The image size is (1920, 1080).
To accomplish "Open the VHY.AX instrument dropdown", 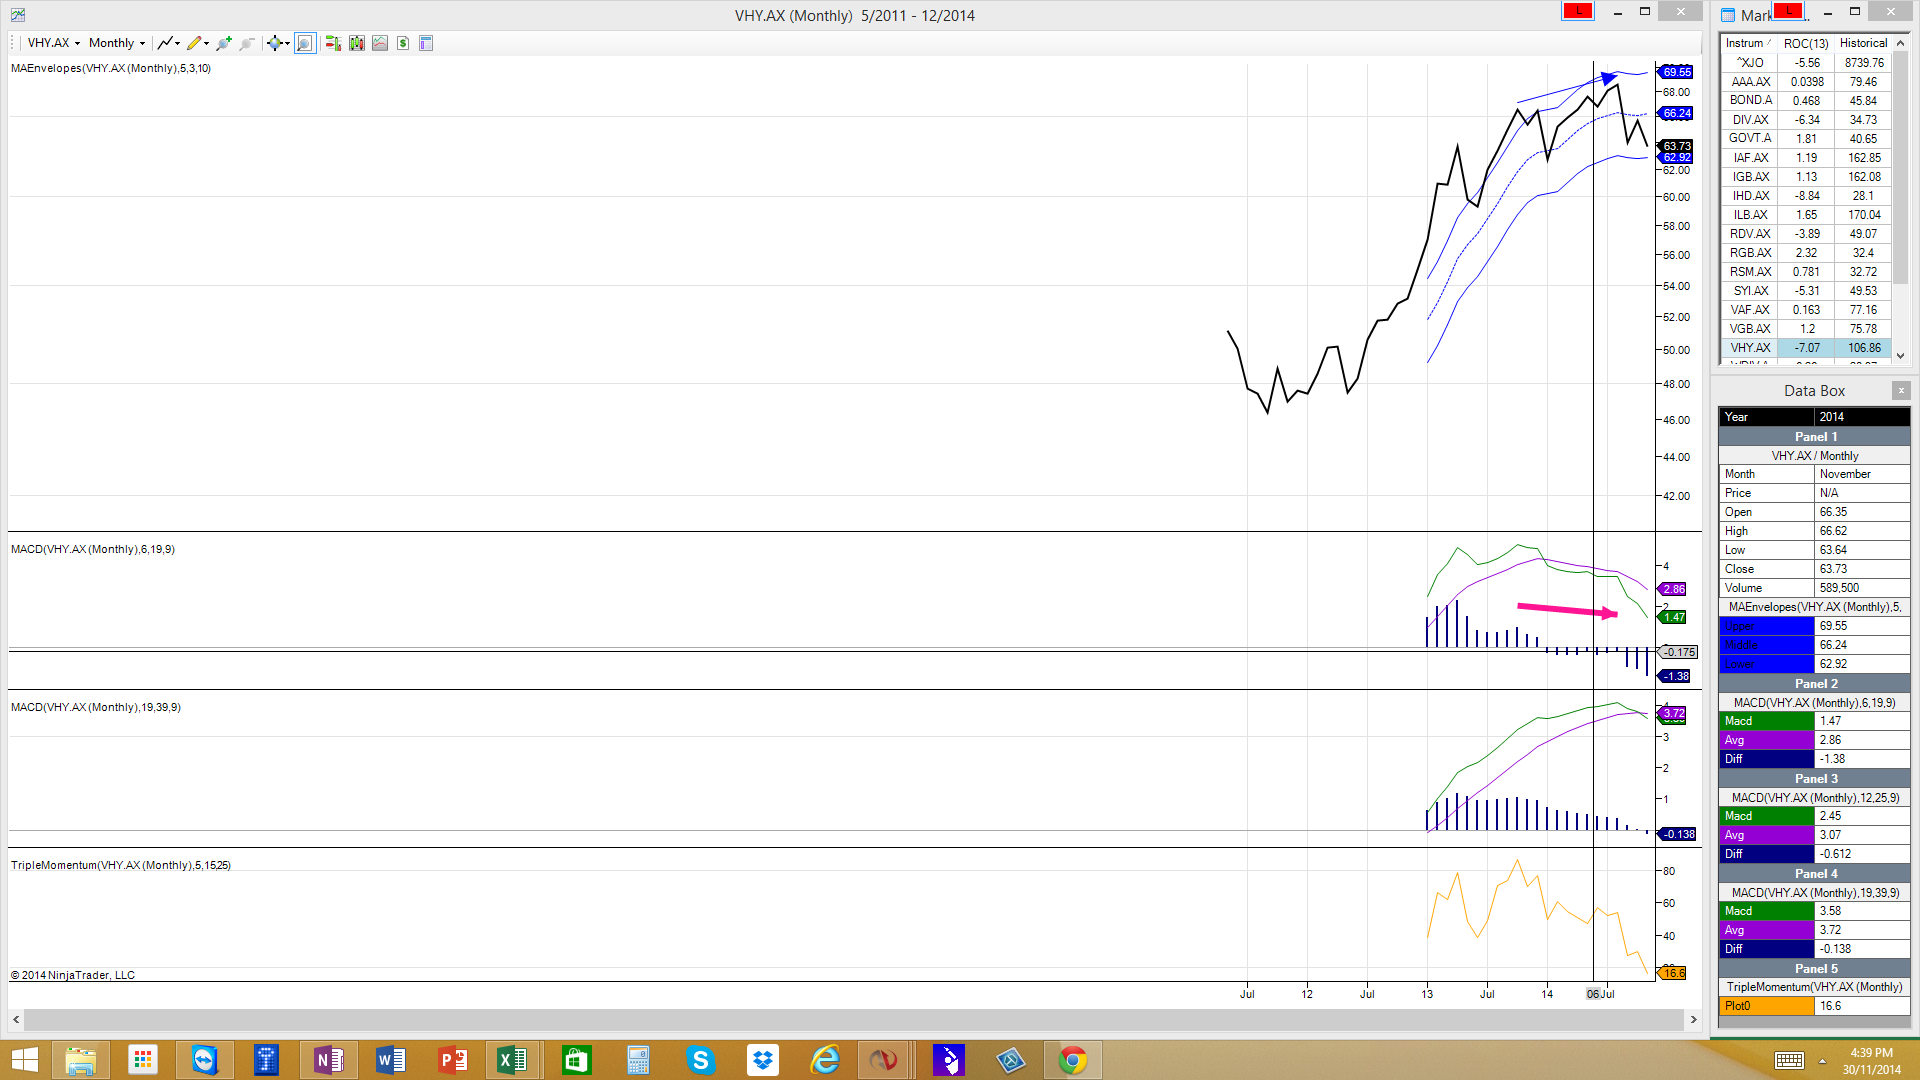I will [53, 43].
